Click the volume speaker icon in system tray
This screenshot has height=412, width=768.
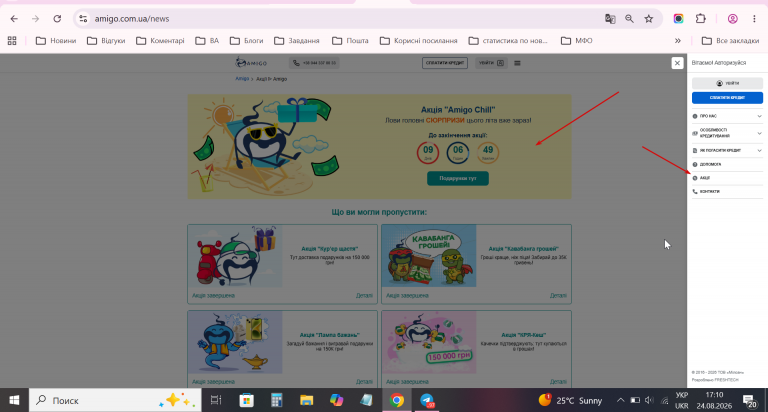pyautogui.click(x=649, y=400)
